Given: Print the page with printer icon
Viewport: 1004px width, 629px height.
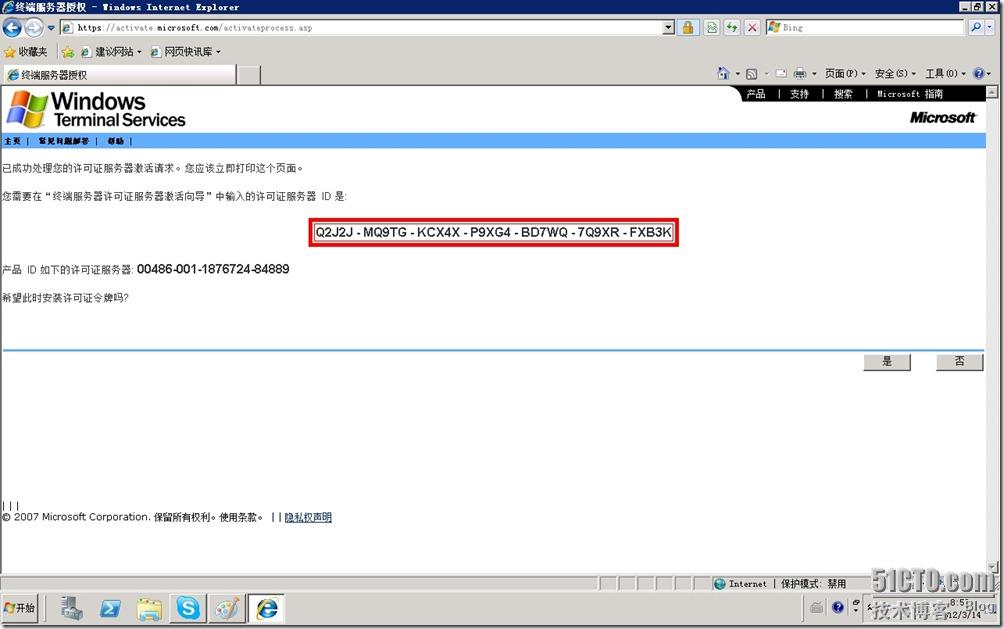Looking at the screenshot, I should pos(800,74).
